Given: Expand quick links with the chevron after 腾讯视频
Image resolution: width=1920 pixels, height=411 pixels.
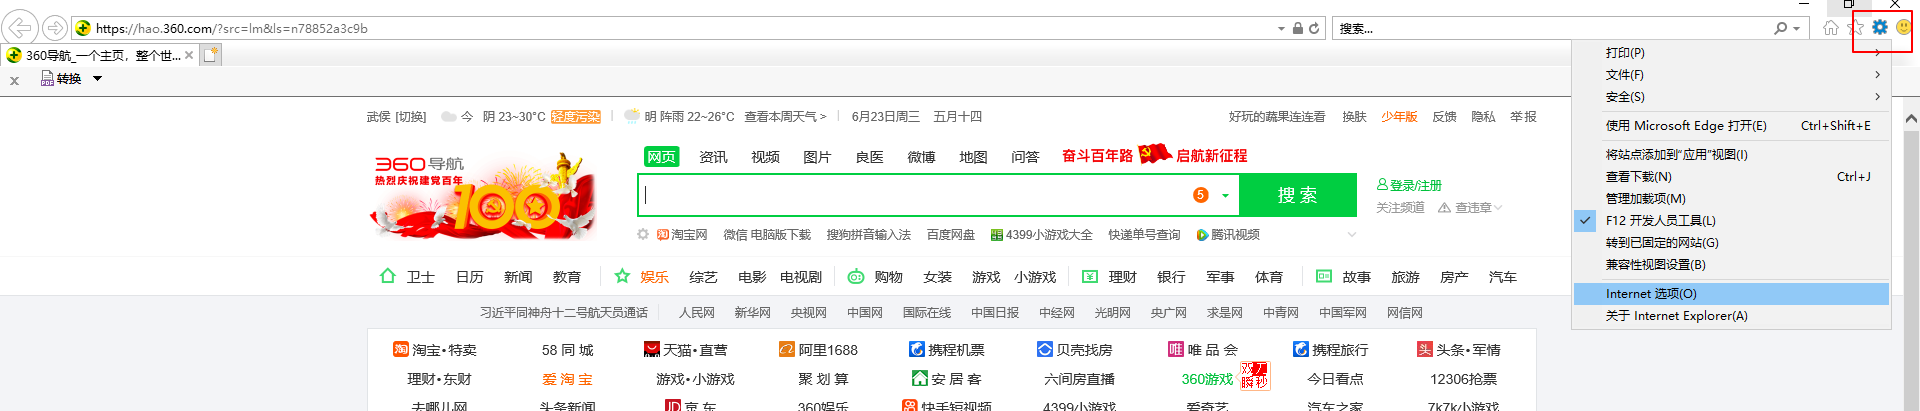Looking at the screenshot, I should click(x=1352, y=235).
